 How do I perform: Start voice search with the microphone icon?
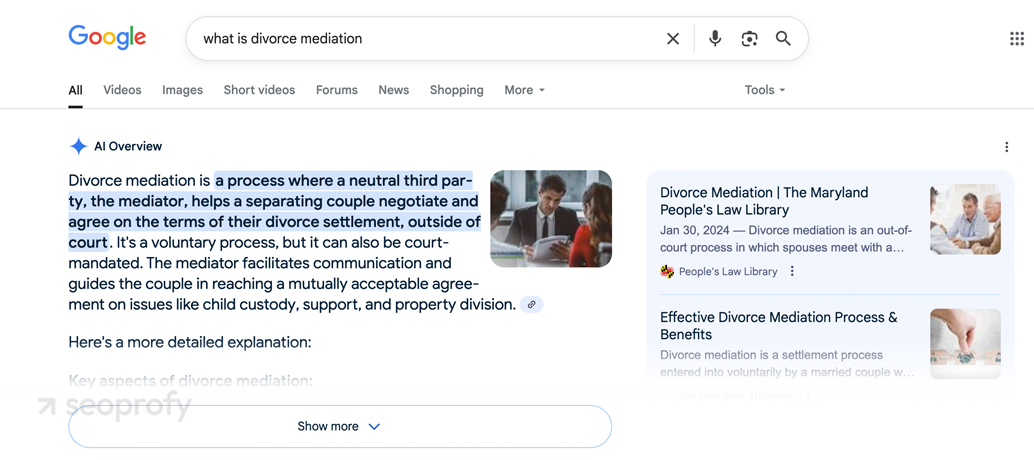pyautogui.click(x=715, y=39)
